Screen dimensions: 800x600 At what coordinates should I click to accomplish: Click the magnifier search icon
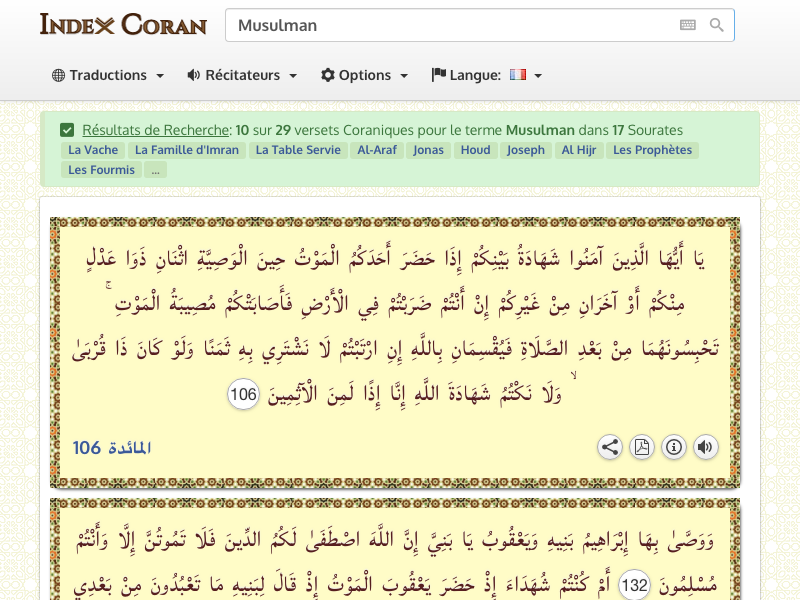coord(716,25)
